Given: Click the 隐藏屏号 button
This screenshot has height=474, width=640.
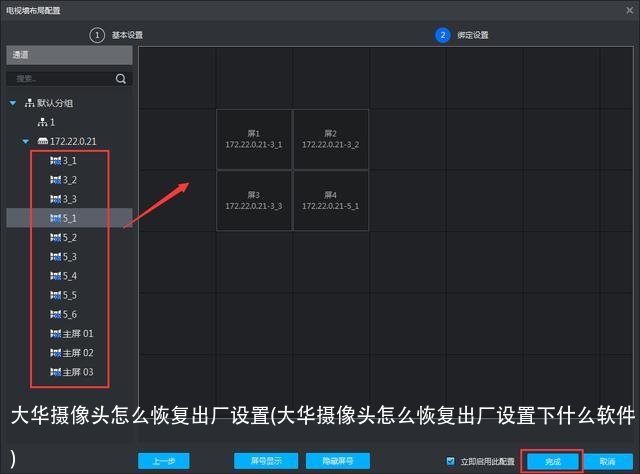Looking at the screenshot, I should tap(338, 461).
